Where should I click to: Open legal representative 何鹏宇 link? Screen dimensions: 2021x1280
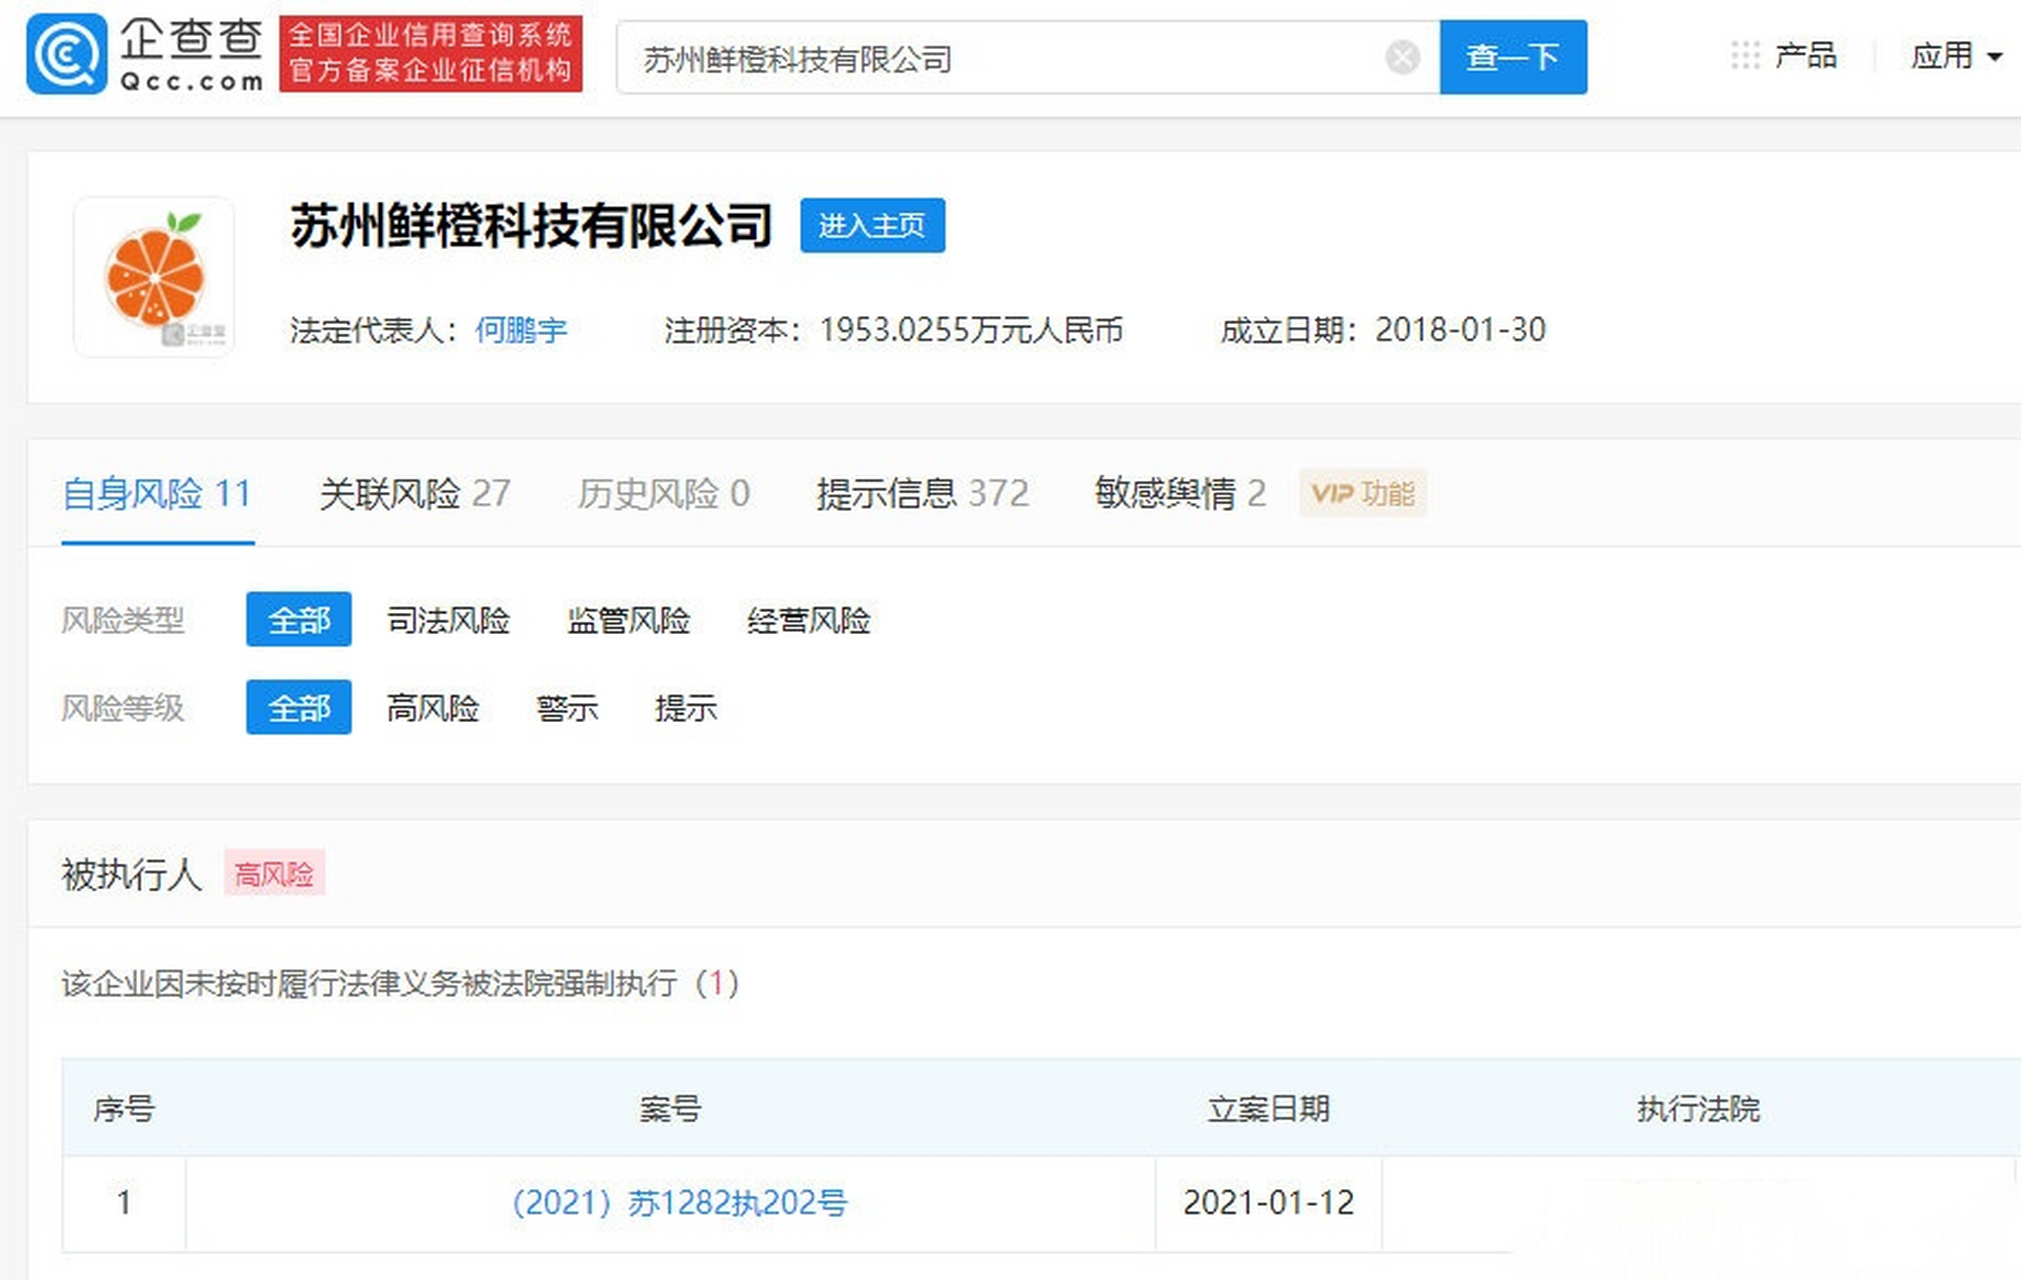[x=520, y=330]
